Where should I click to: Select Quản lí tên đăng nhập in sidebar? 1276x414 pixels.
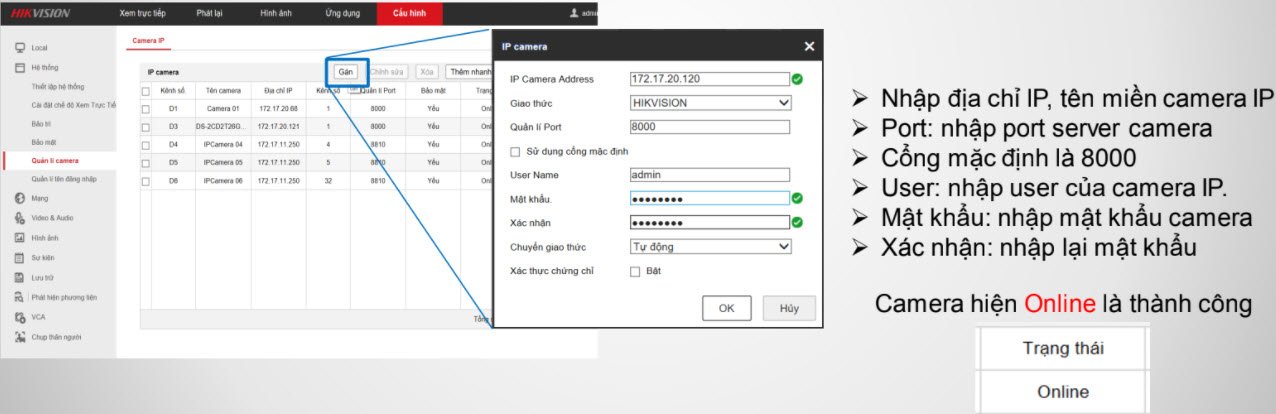coord(64,179)
